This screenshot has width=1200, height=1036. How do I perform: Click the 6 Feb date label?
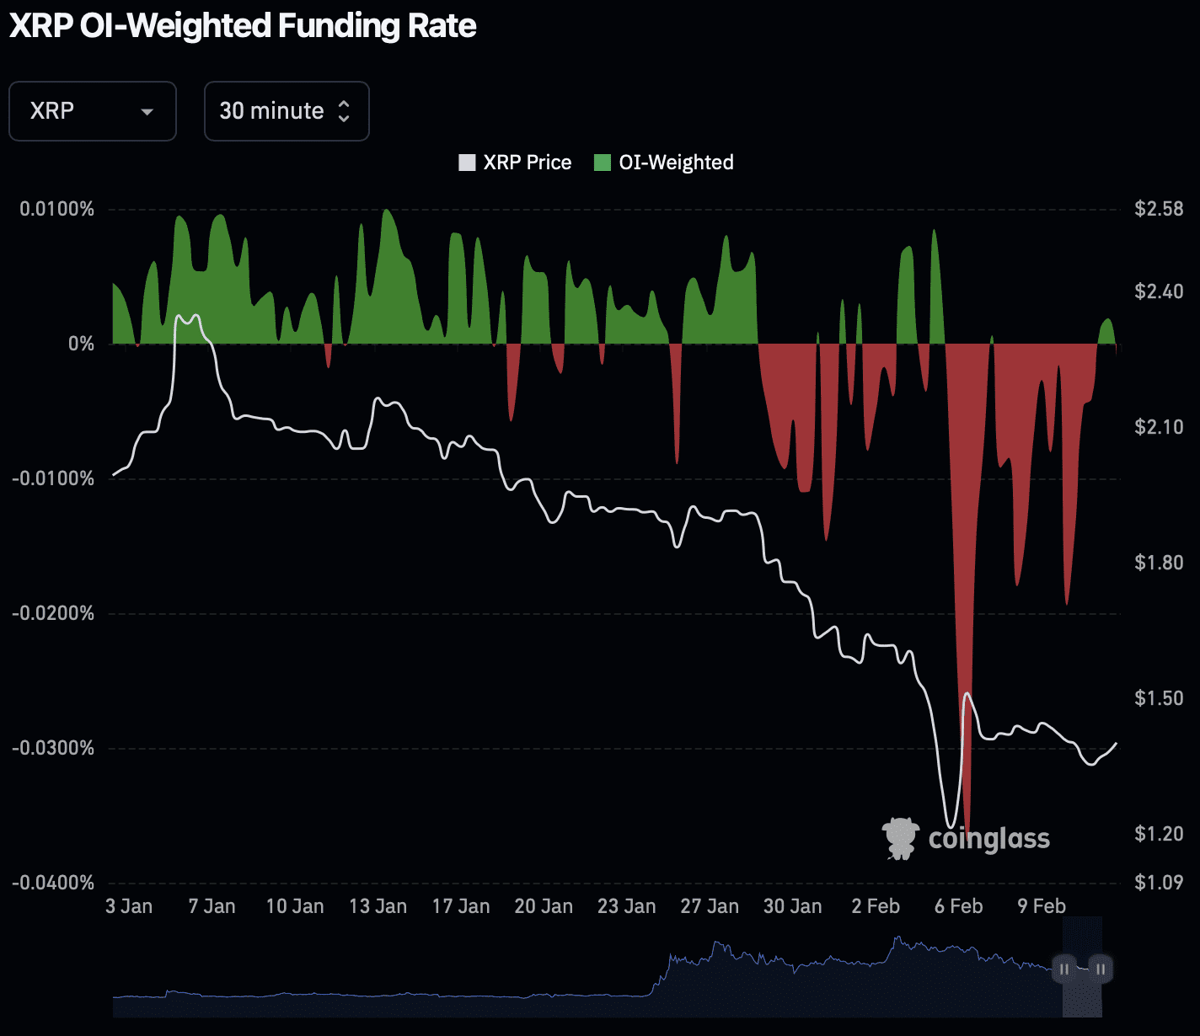click(958, 907)
